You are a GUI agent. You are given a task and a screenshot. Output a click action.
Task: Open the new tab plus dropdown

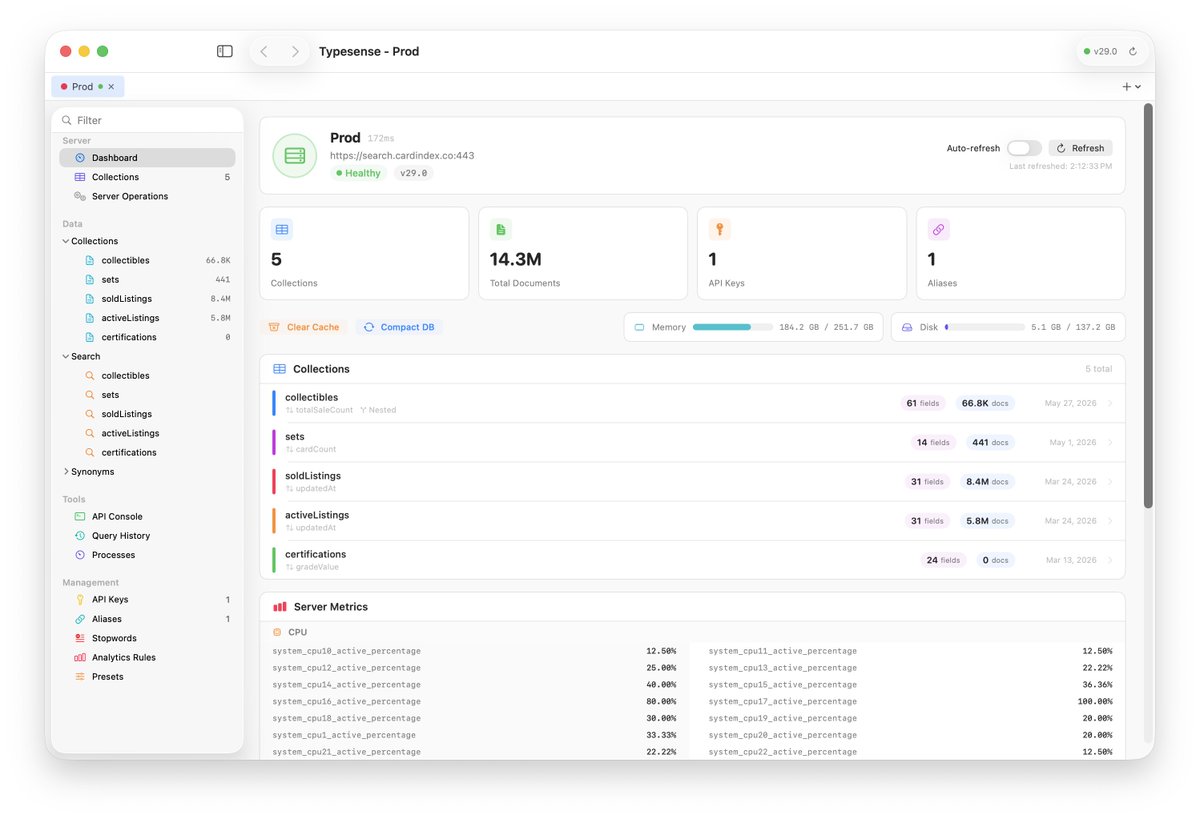[x=1131, y=87]
